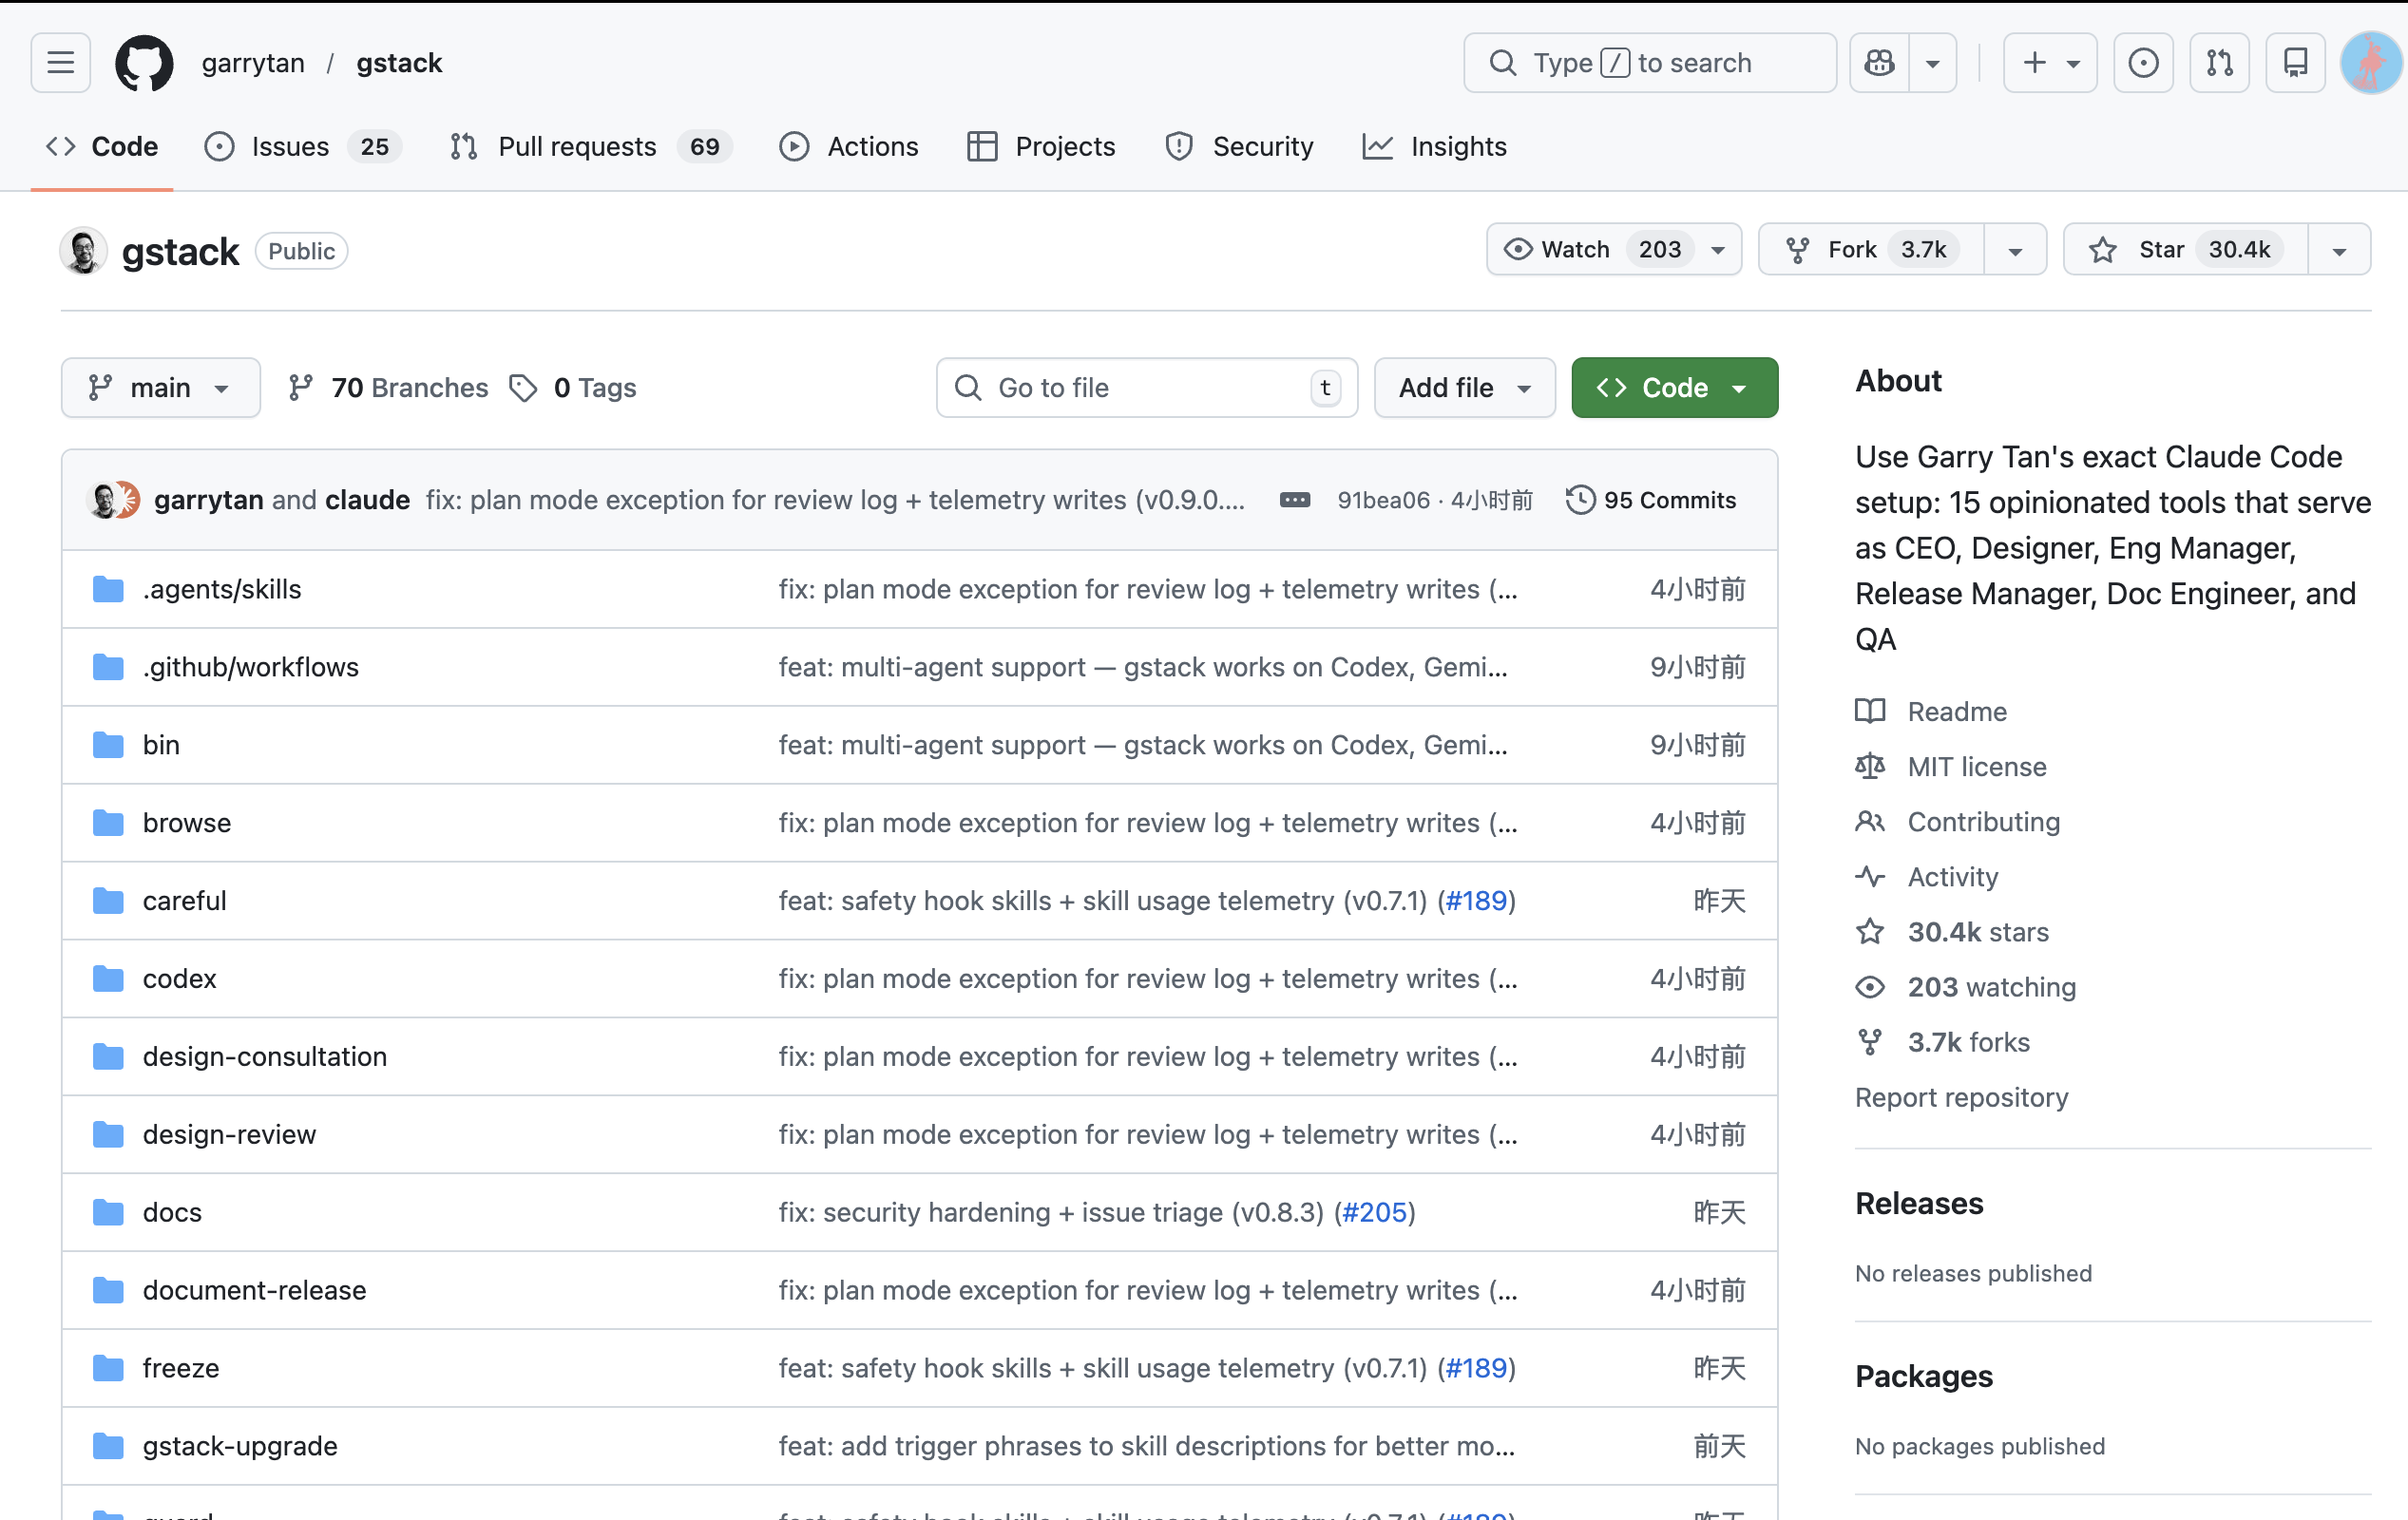
Task: Open the main branch selector dropdown
Action: pyautogui.click(x=160, y=388)
